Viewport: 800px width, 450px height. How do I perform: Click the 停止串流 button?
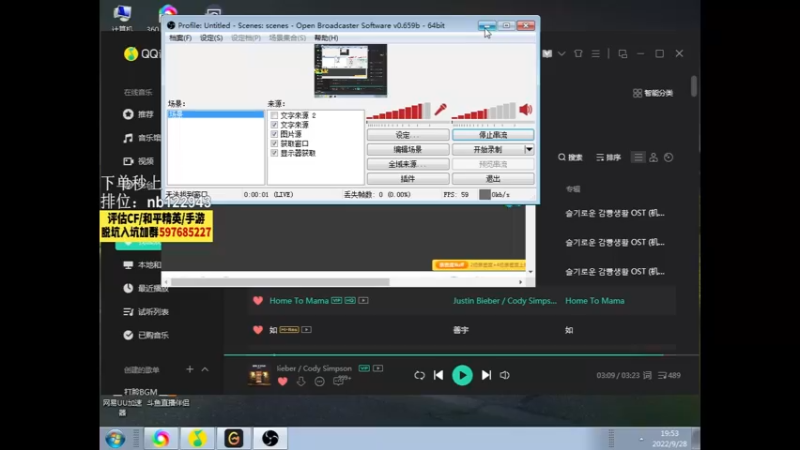(493, 135)
